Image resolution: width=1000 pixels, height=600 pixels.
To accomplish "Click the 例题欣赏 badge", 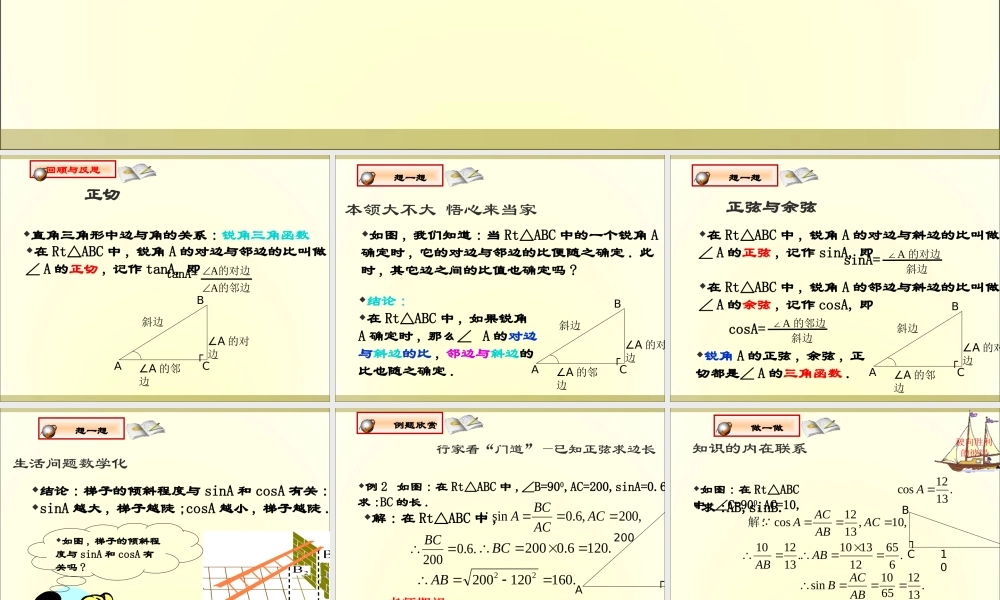I will pos(400,423).
